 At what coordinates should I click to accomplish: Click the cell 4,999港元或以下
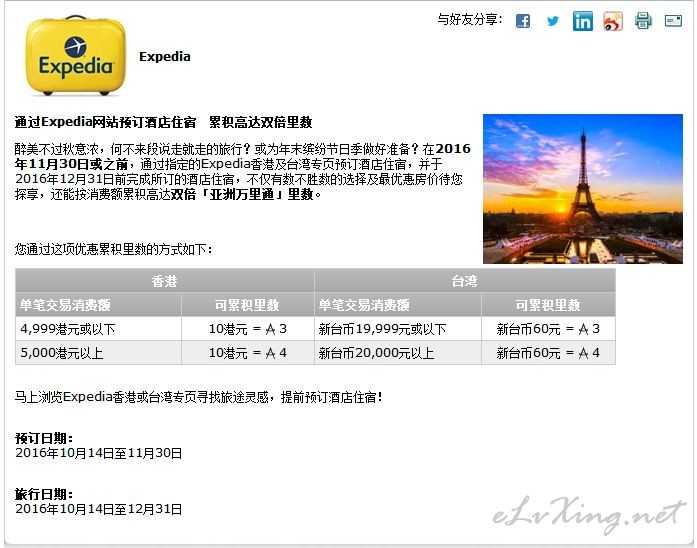coord(98,329)
